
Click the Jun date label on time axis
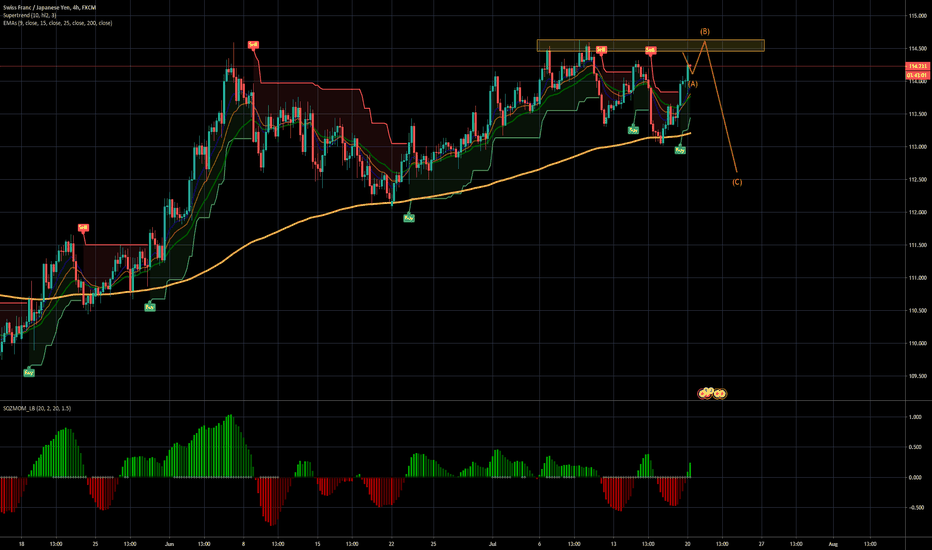tap(169, 544)
